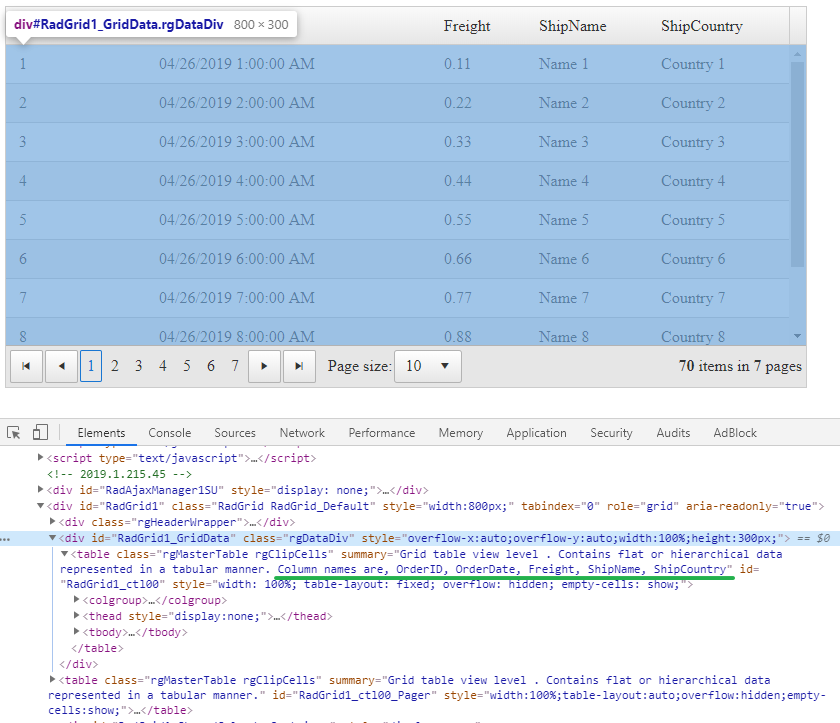Screen dimensions: 840x723
Task: Open the Sources tab
Action: tap(235, 433)
